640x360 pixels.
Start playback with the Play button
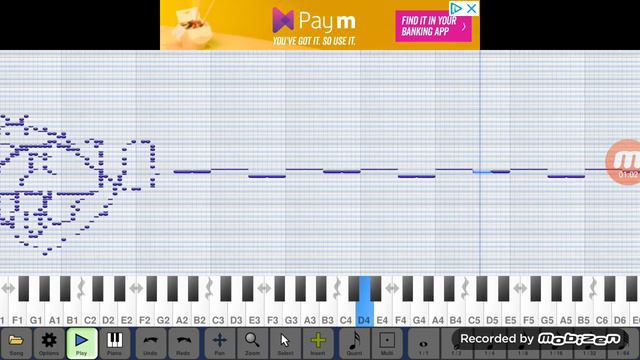pyautogui.click(x=81, y=343)
